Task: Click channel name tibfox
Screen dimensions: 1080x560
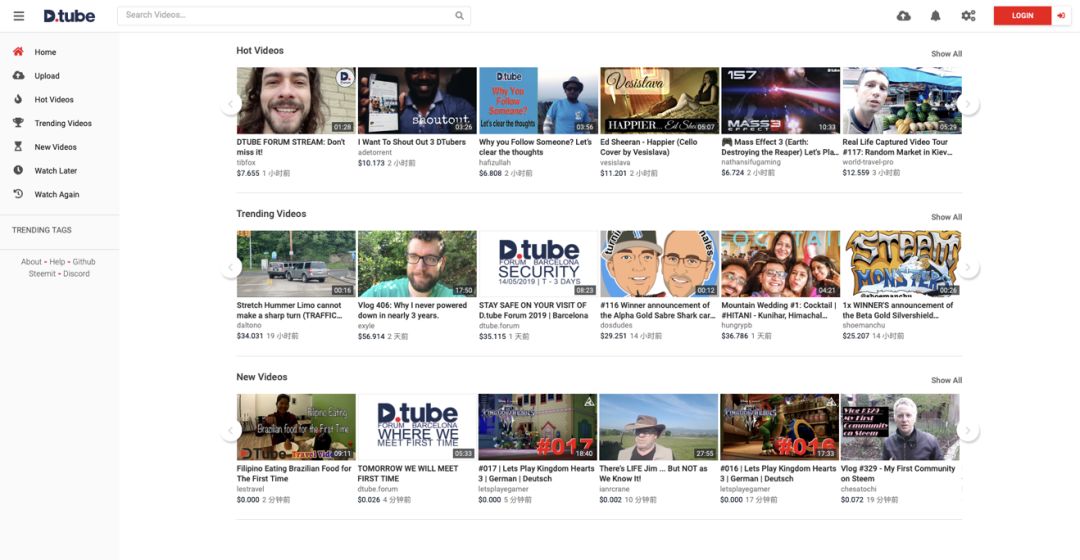Action: click(246, 163)
